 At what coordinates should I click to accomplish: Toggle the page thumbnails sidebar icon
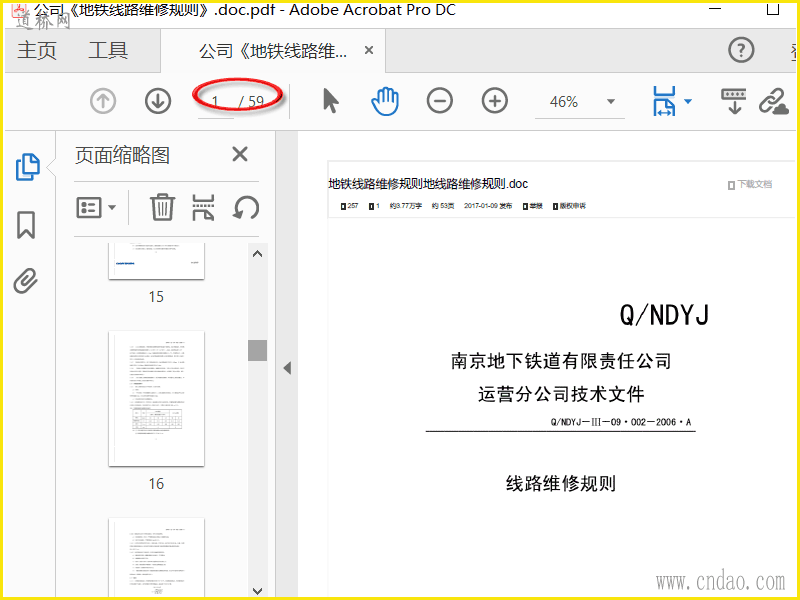click(x=27, y=167)
